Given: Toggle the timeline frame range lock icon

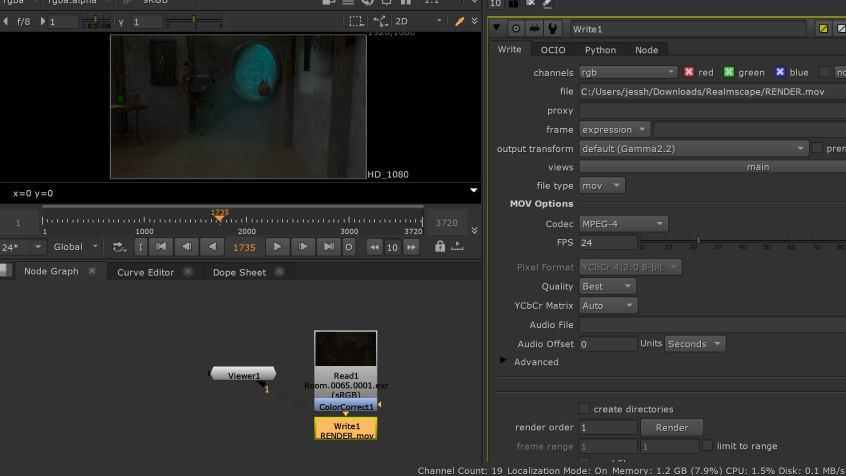Looking at the screenshot, I should coord(440,247).
